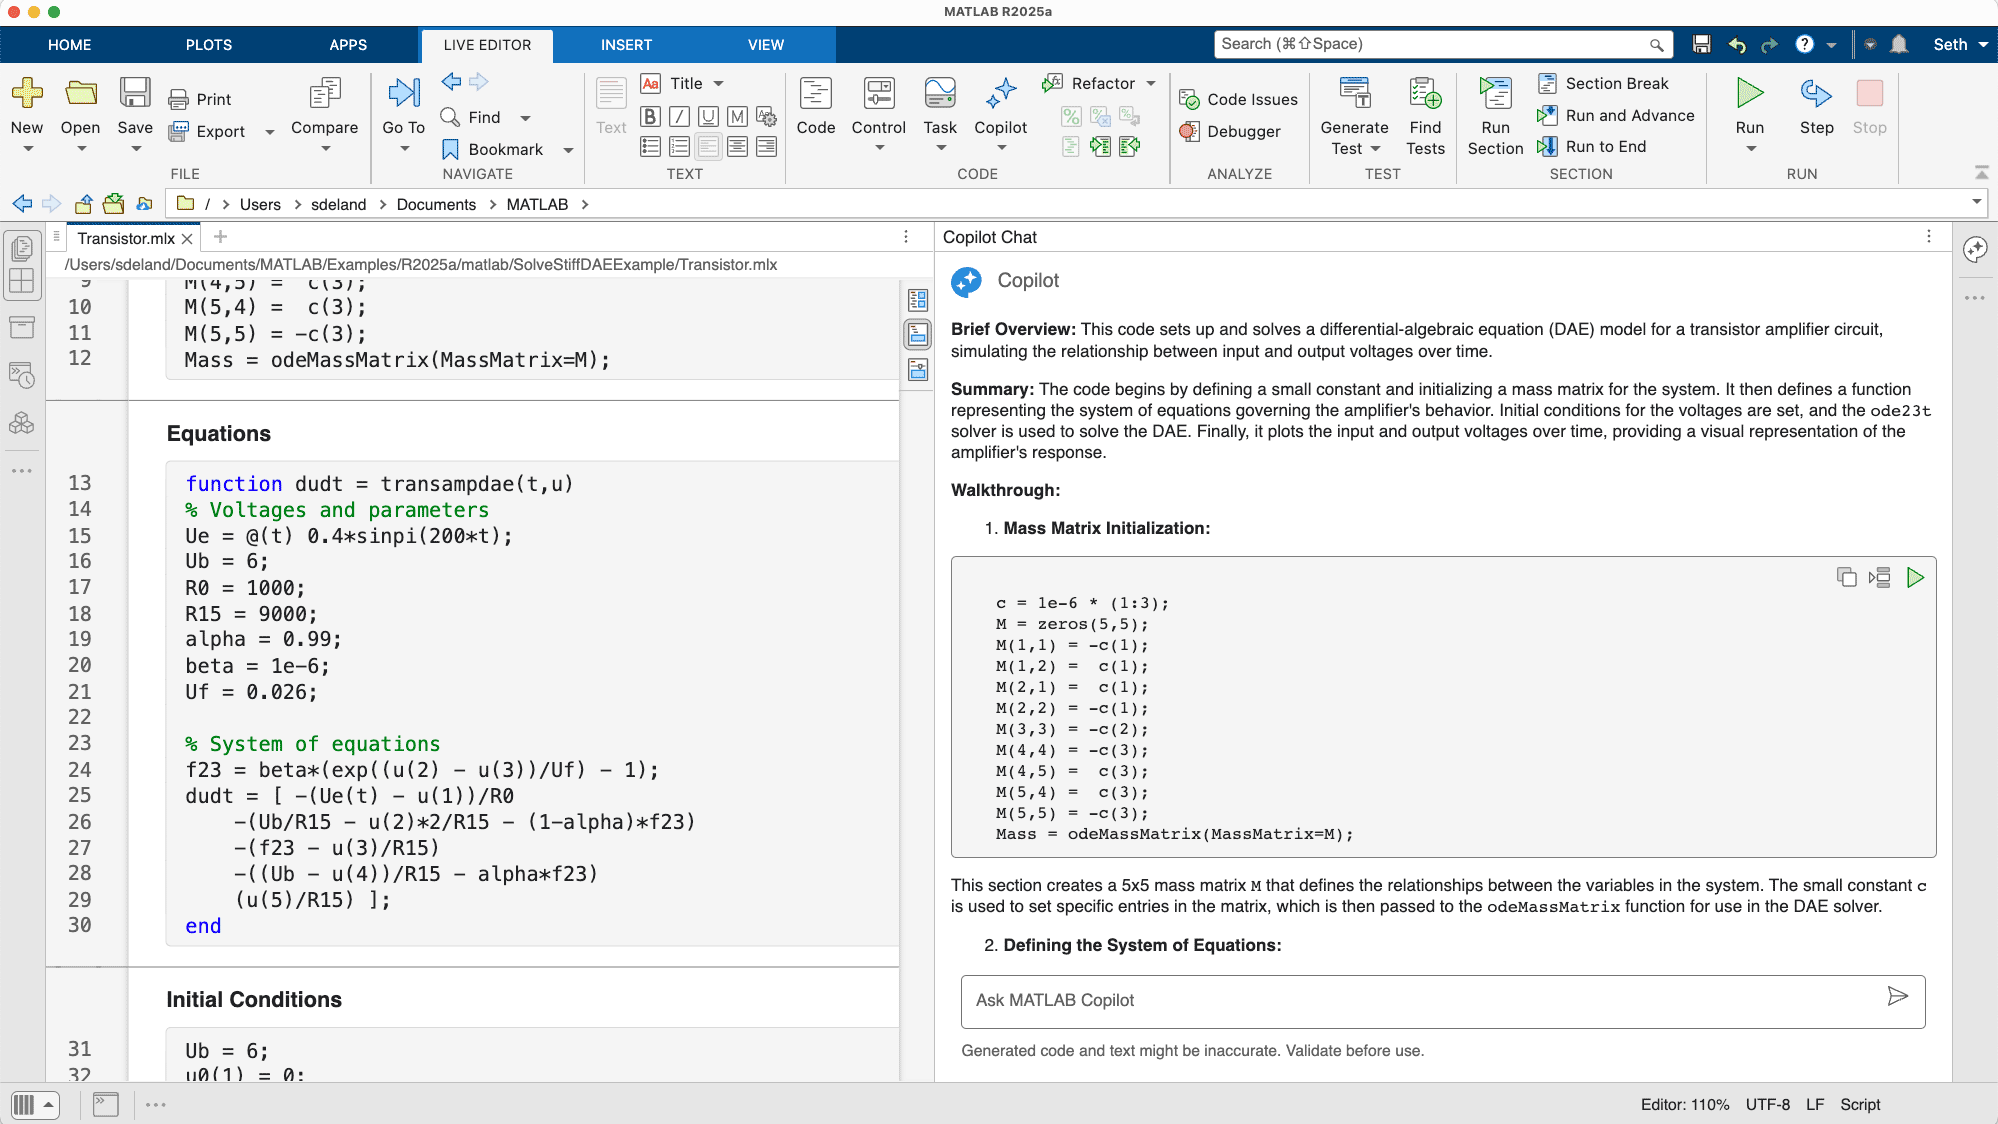Viewport: 1998px width, 1124px height.
Task: Run the current section with Run Section
Action: click(x=1494, y=113)
